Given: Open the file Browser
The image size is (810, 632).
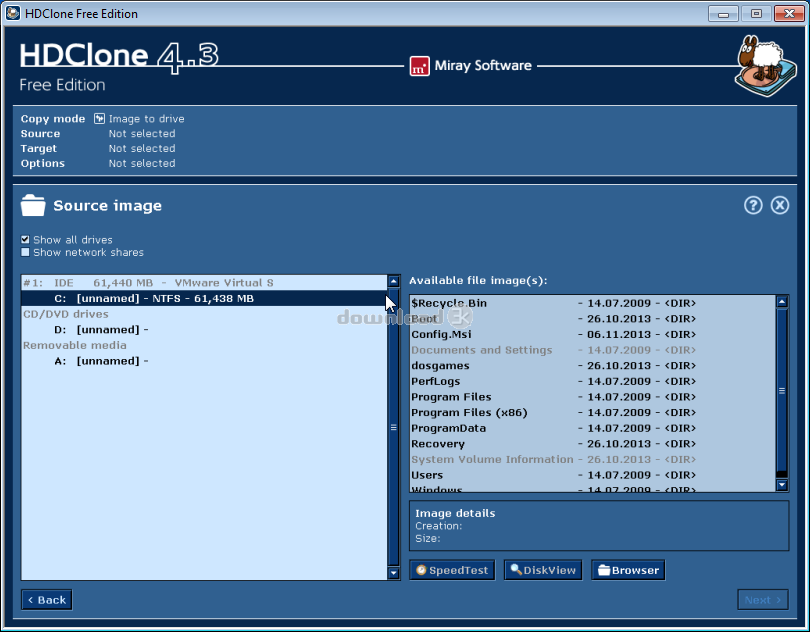Looking at the screenshot, I should tap(628, 570).
